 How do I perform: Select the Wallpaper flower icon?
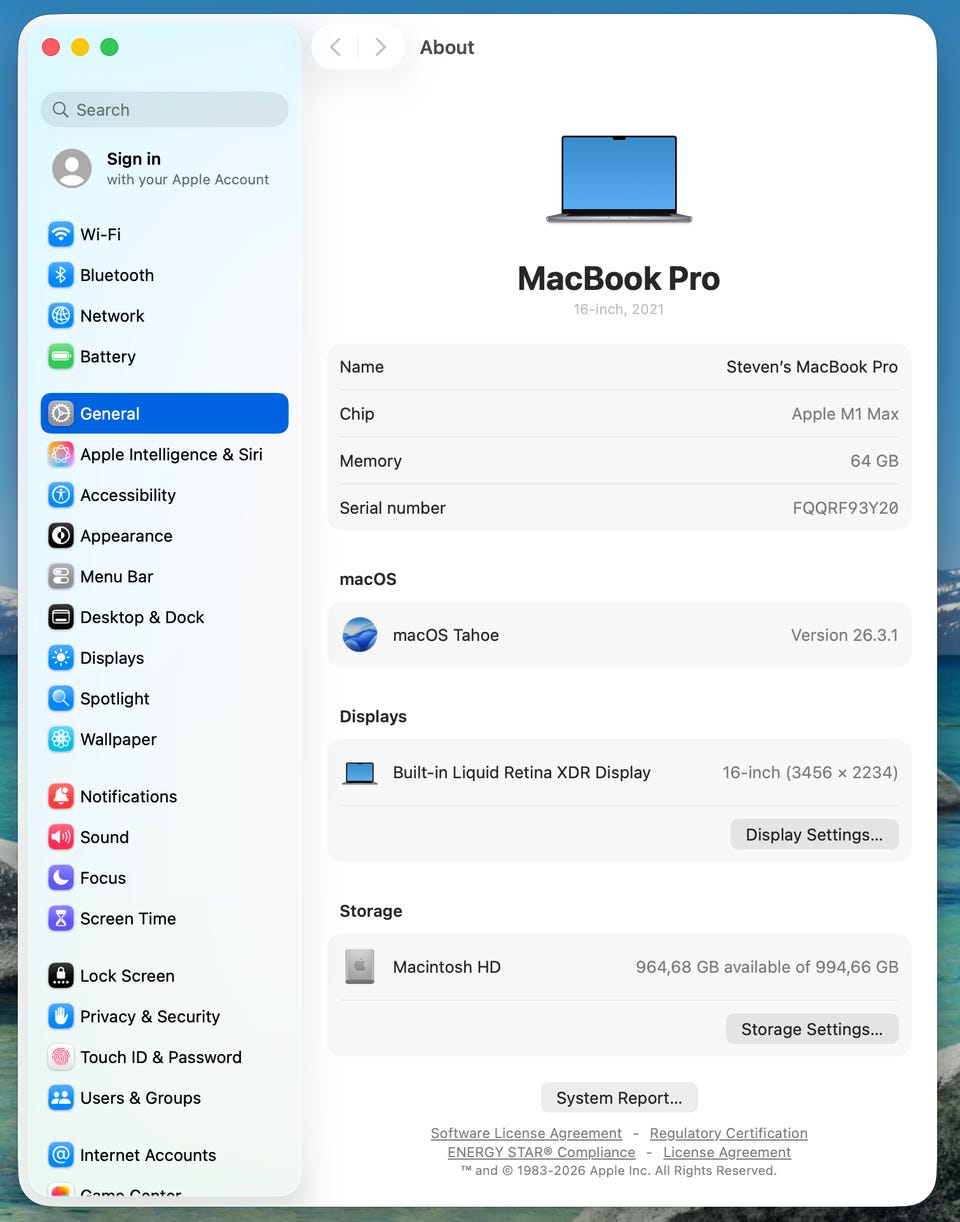[x=61, y=740]
